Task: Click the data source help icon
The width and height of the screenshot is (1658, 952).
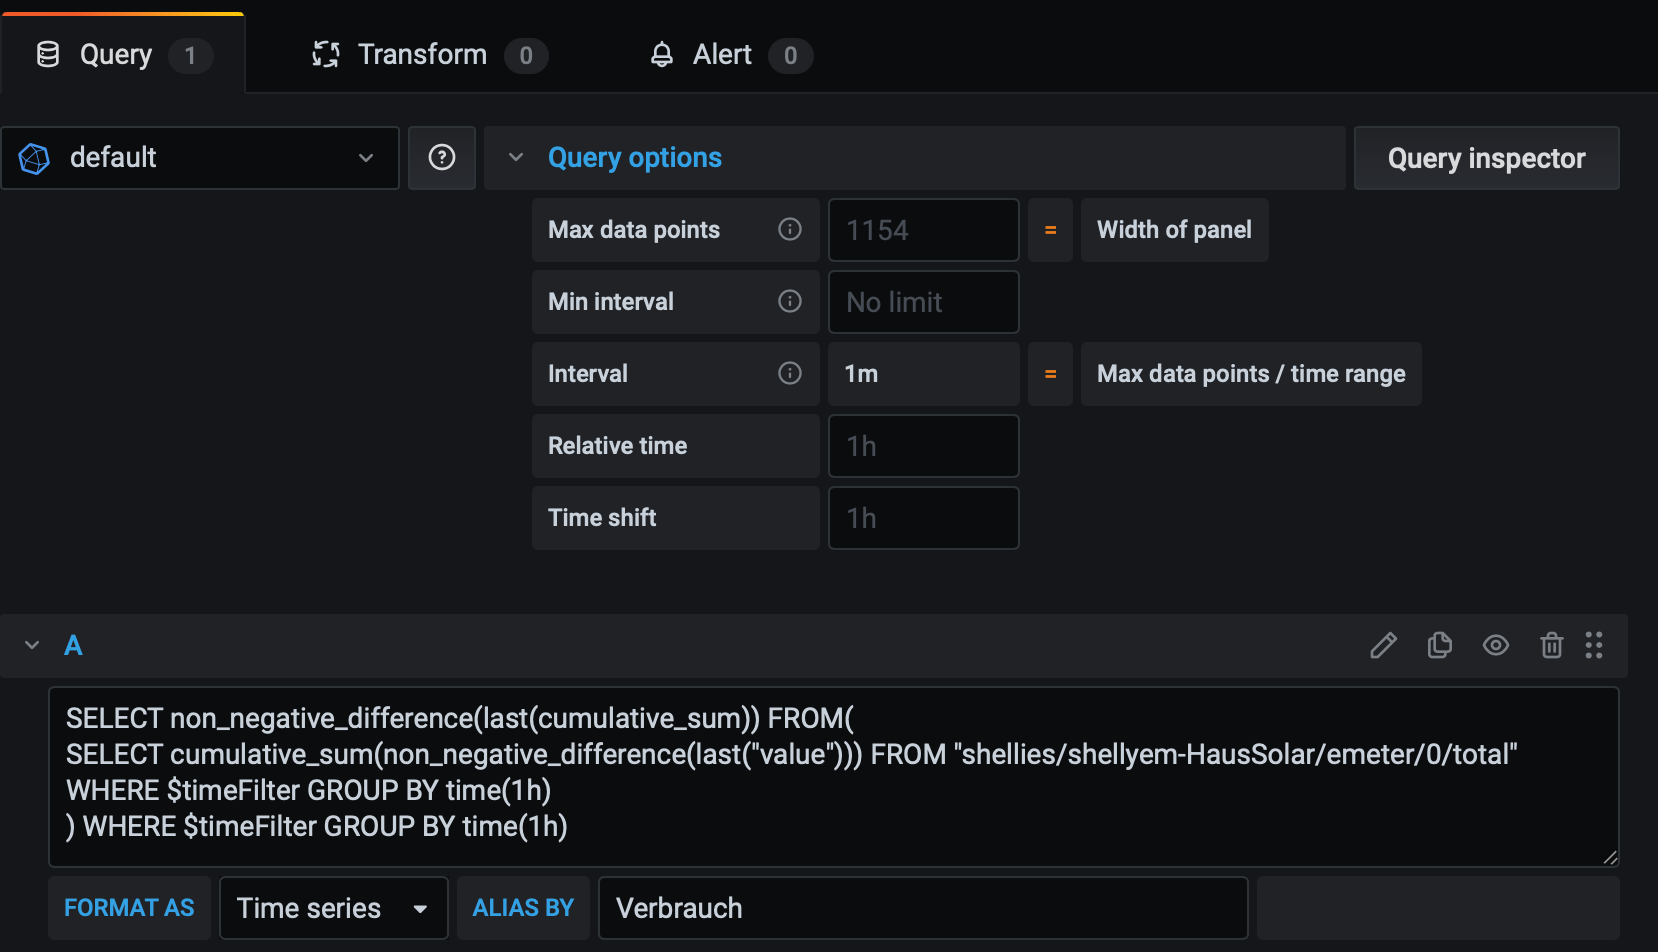Action: pyautogui.click(x=441, y=158)
